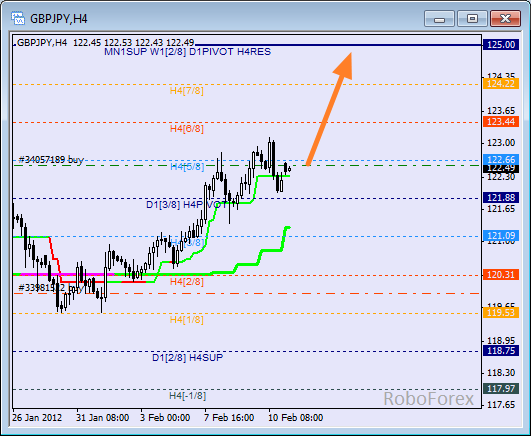This screenshot has width=531, height=436.
Task: Click the D1[2/8] H4SUP label
Action: pos(187,358)
